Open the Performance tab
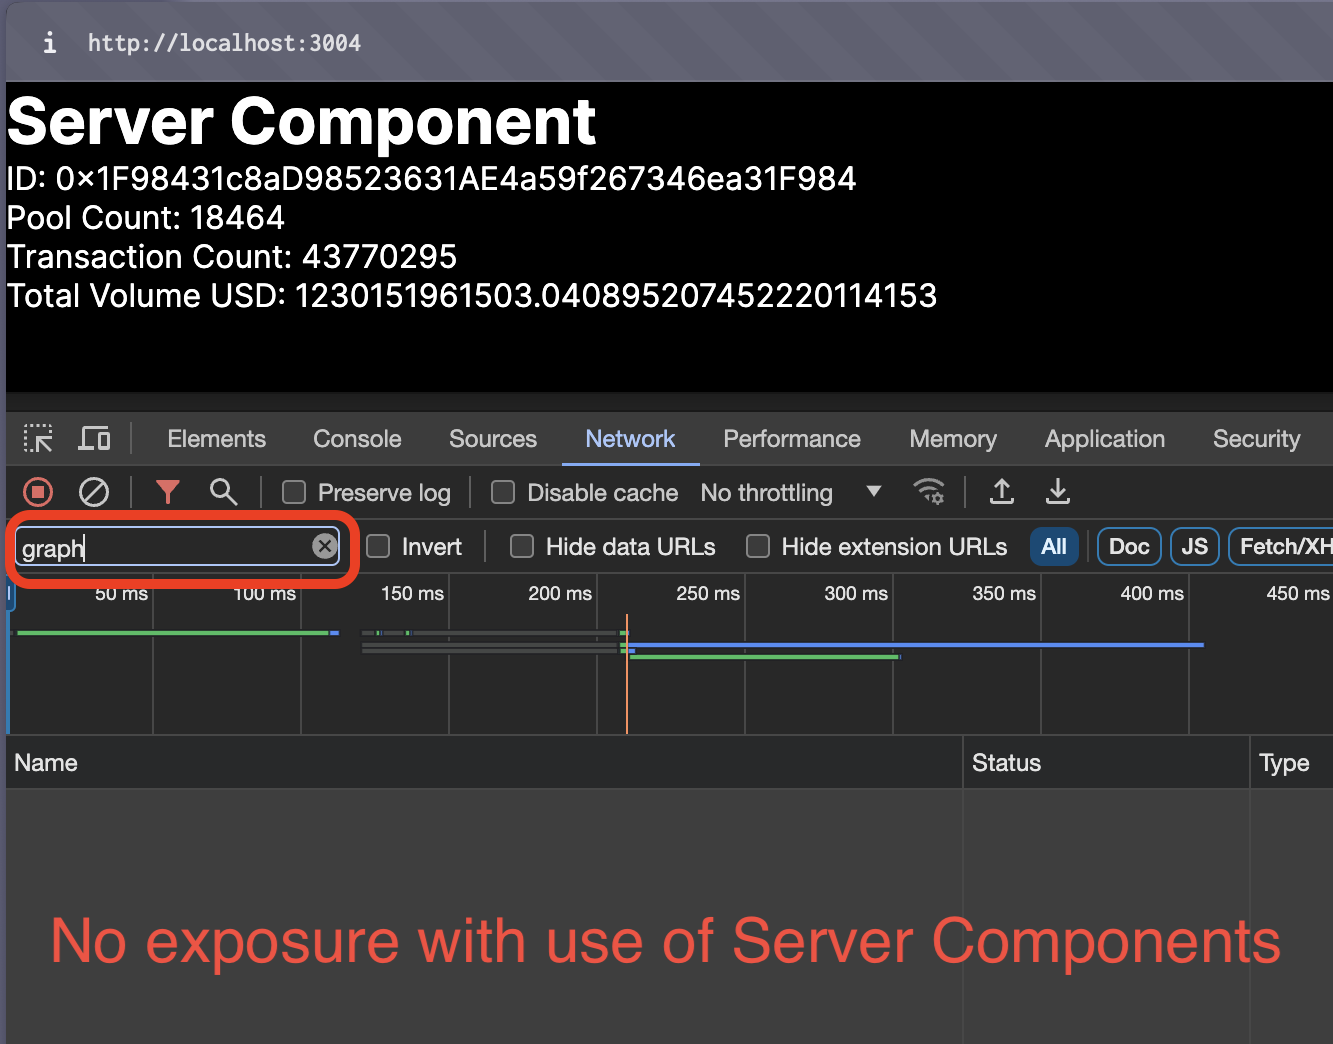 click(791, 439)
